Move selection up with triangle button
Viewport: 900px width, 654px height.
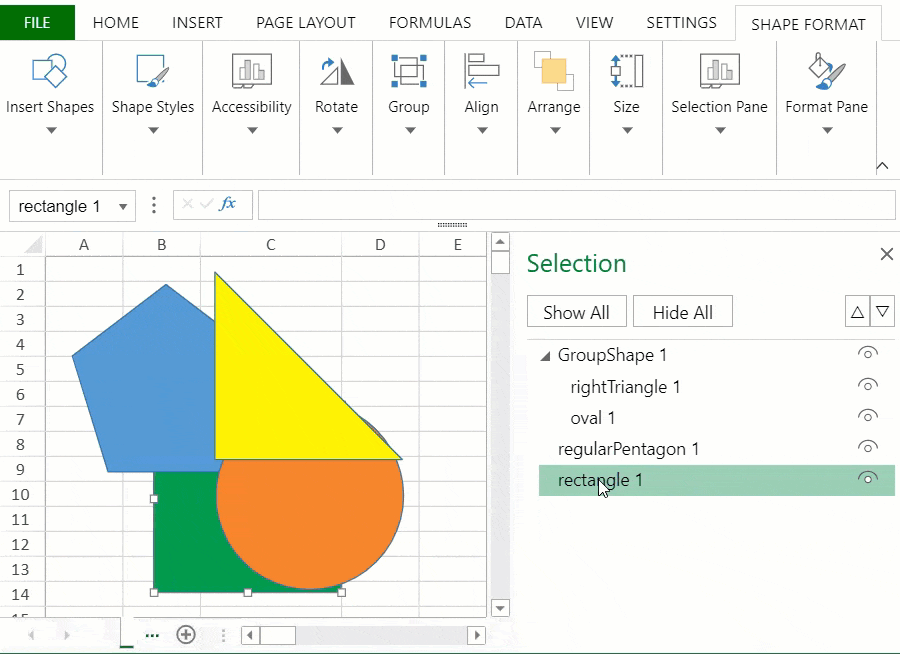click(x=858, y=312)
